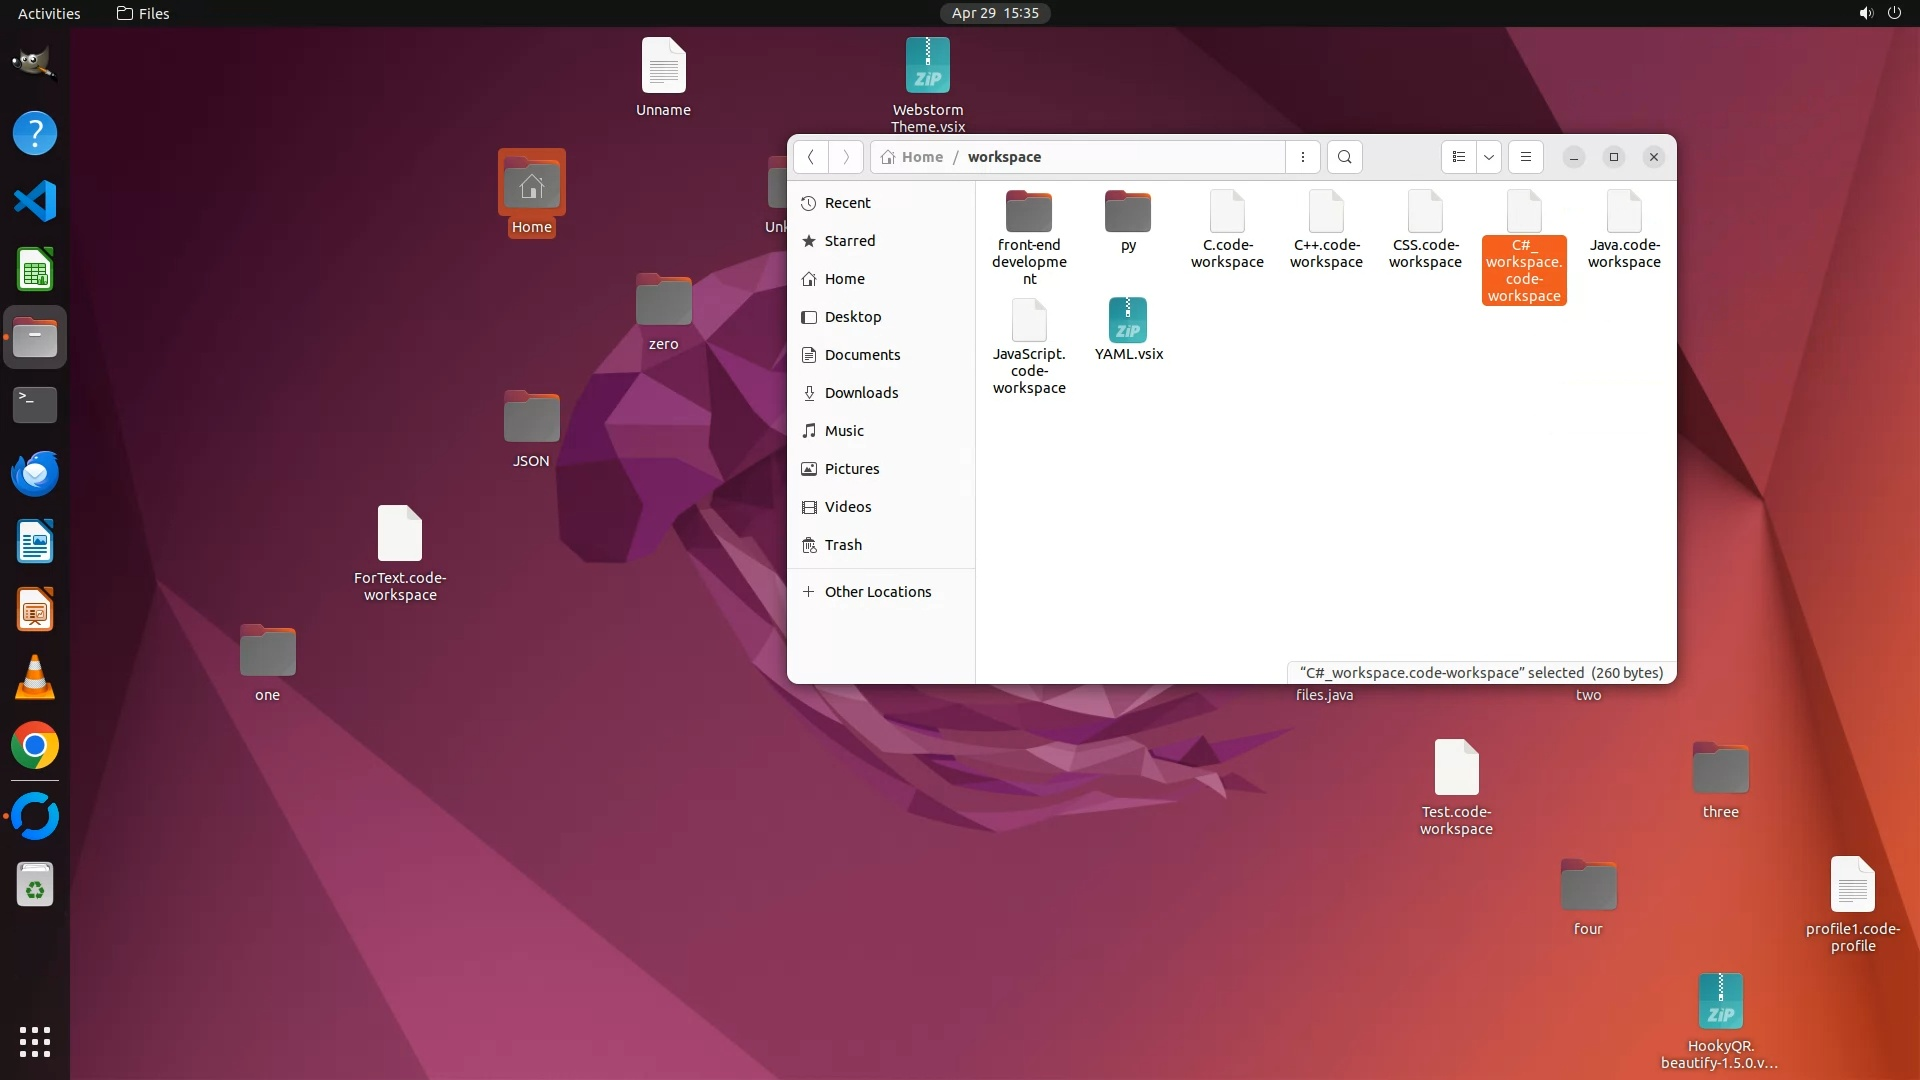This screenshot has width=1920, height=1080.
Task: Open the Activities overview
Action: [49, 13]
